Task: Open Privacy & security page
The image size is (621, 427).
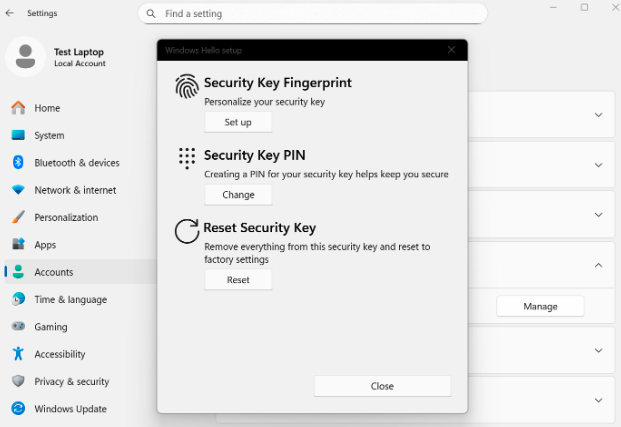Action: pyautogui.click(x=71, y=382)
